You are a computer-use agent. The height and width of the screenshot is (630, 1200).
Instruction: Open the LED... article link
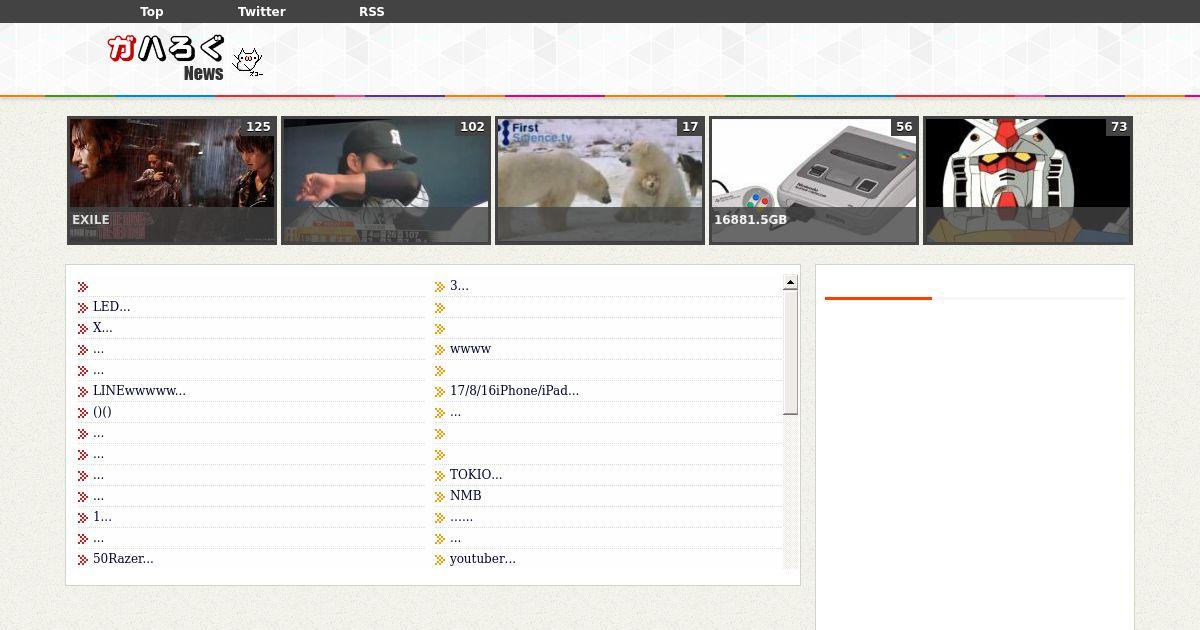coord(111,307)
